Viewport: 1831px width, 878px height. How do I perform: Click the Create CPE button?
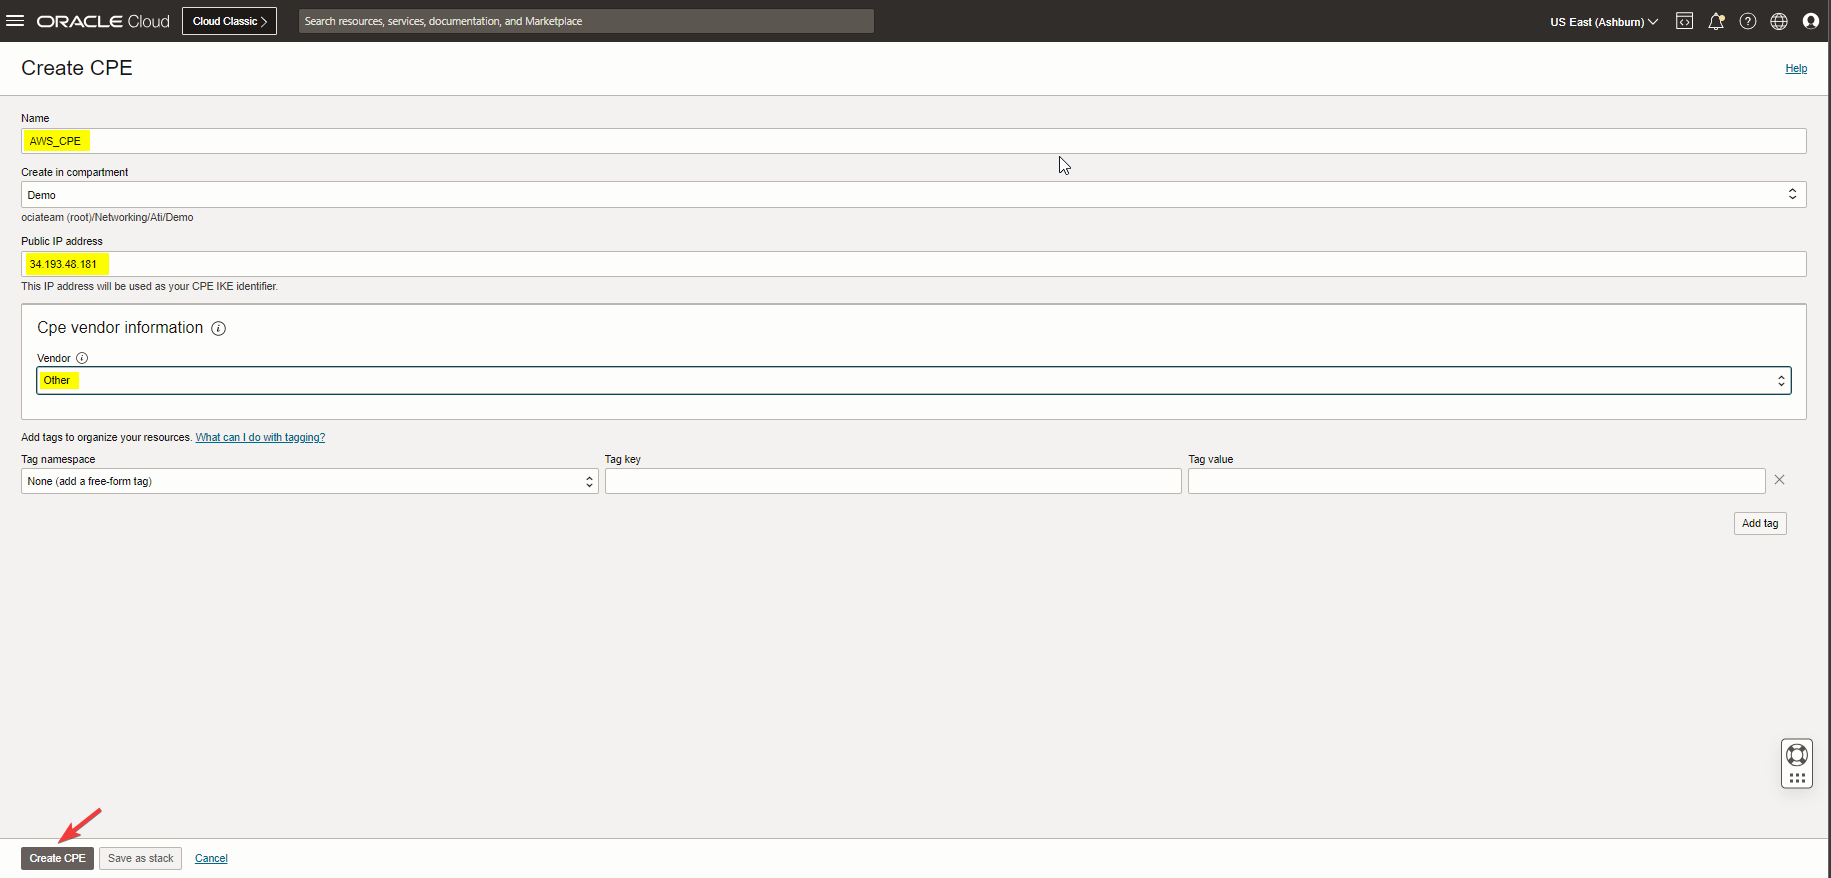pos(58,858)
